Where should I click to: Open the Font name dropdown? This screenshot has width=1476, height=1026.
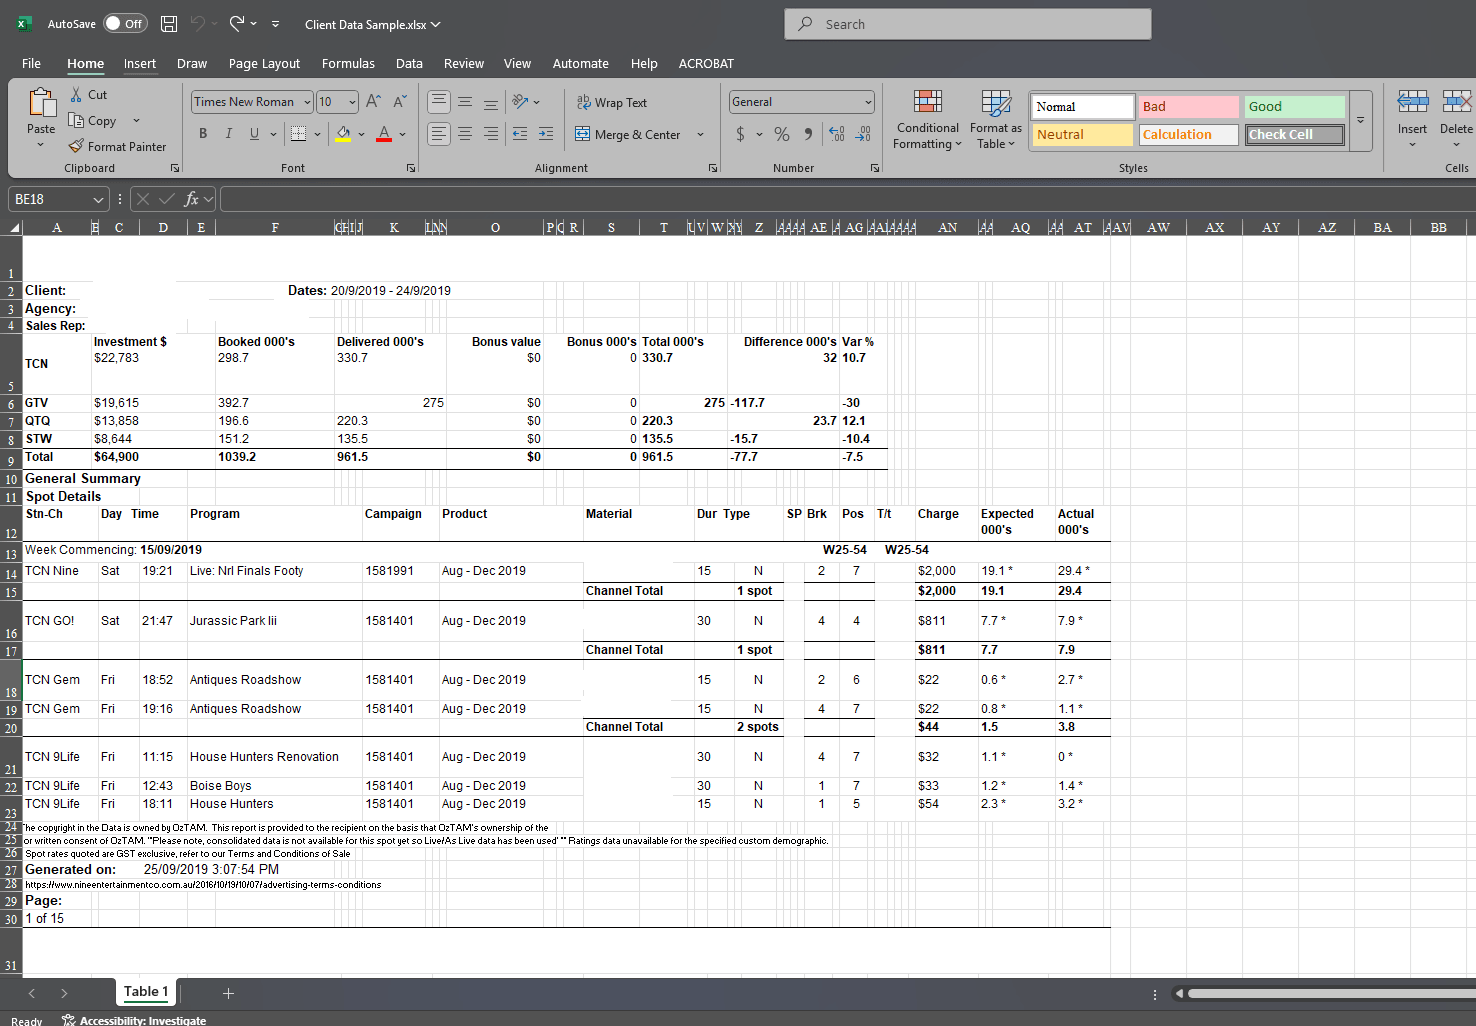coord(307,102)
